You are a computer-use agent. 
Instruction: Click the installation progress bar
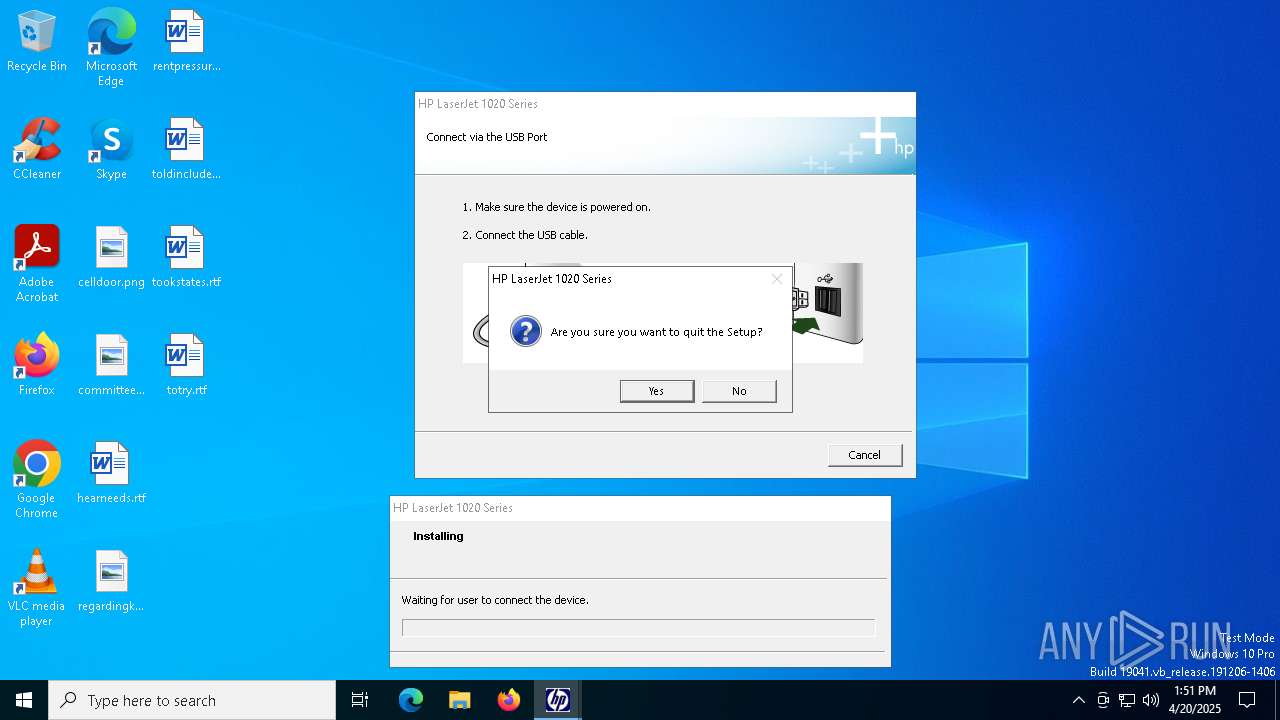coord(638,628)
